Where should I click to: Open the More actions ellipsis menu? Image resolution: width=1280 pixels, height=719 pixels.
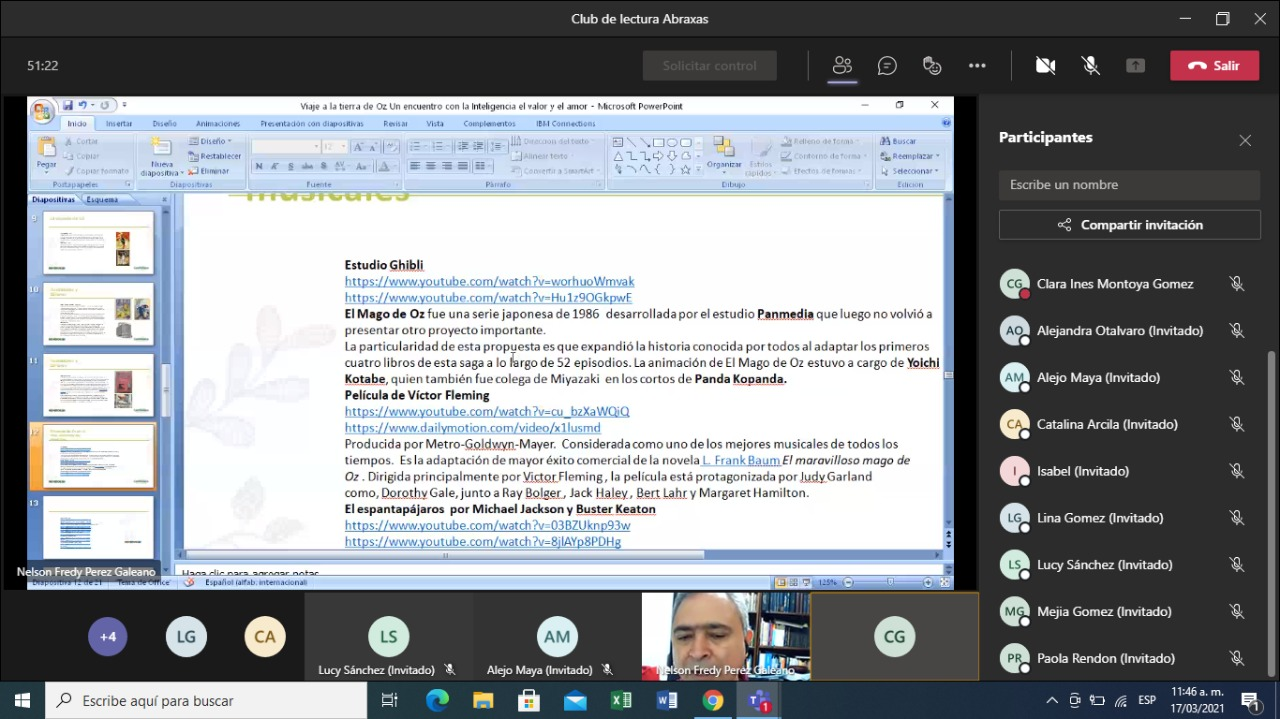977,66
